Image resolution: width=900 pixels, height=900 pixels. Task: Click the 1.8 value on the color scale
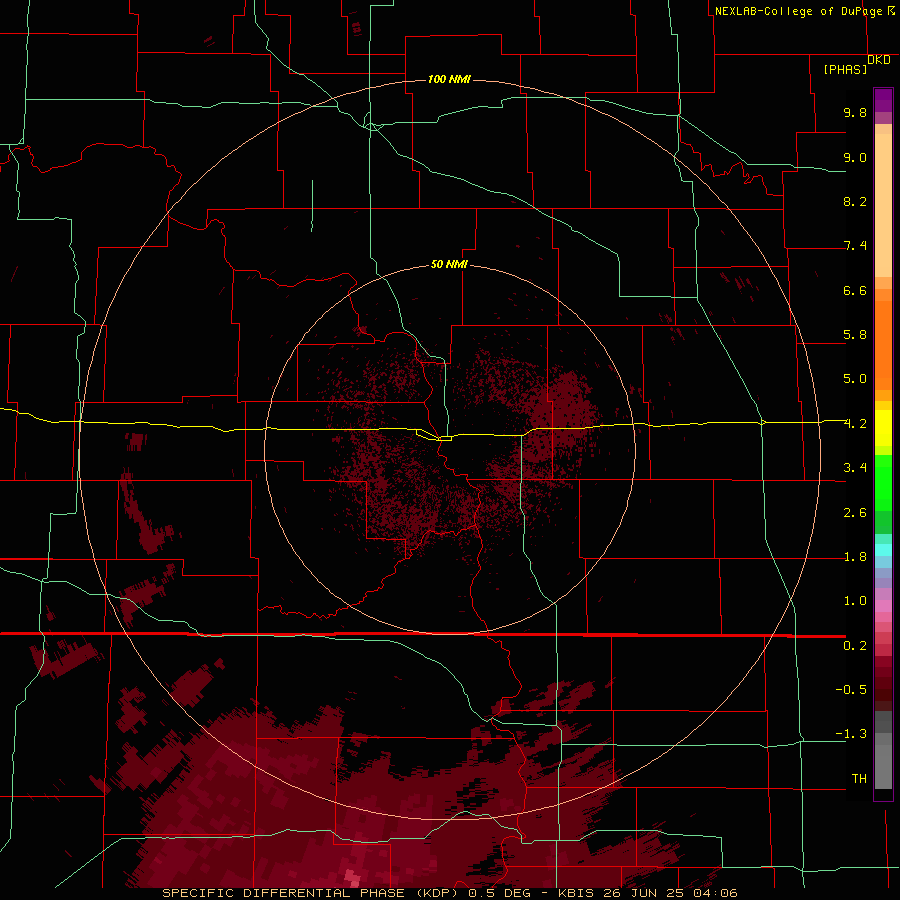coord(855,557)
